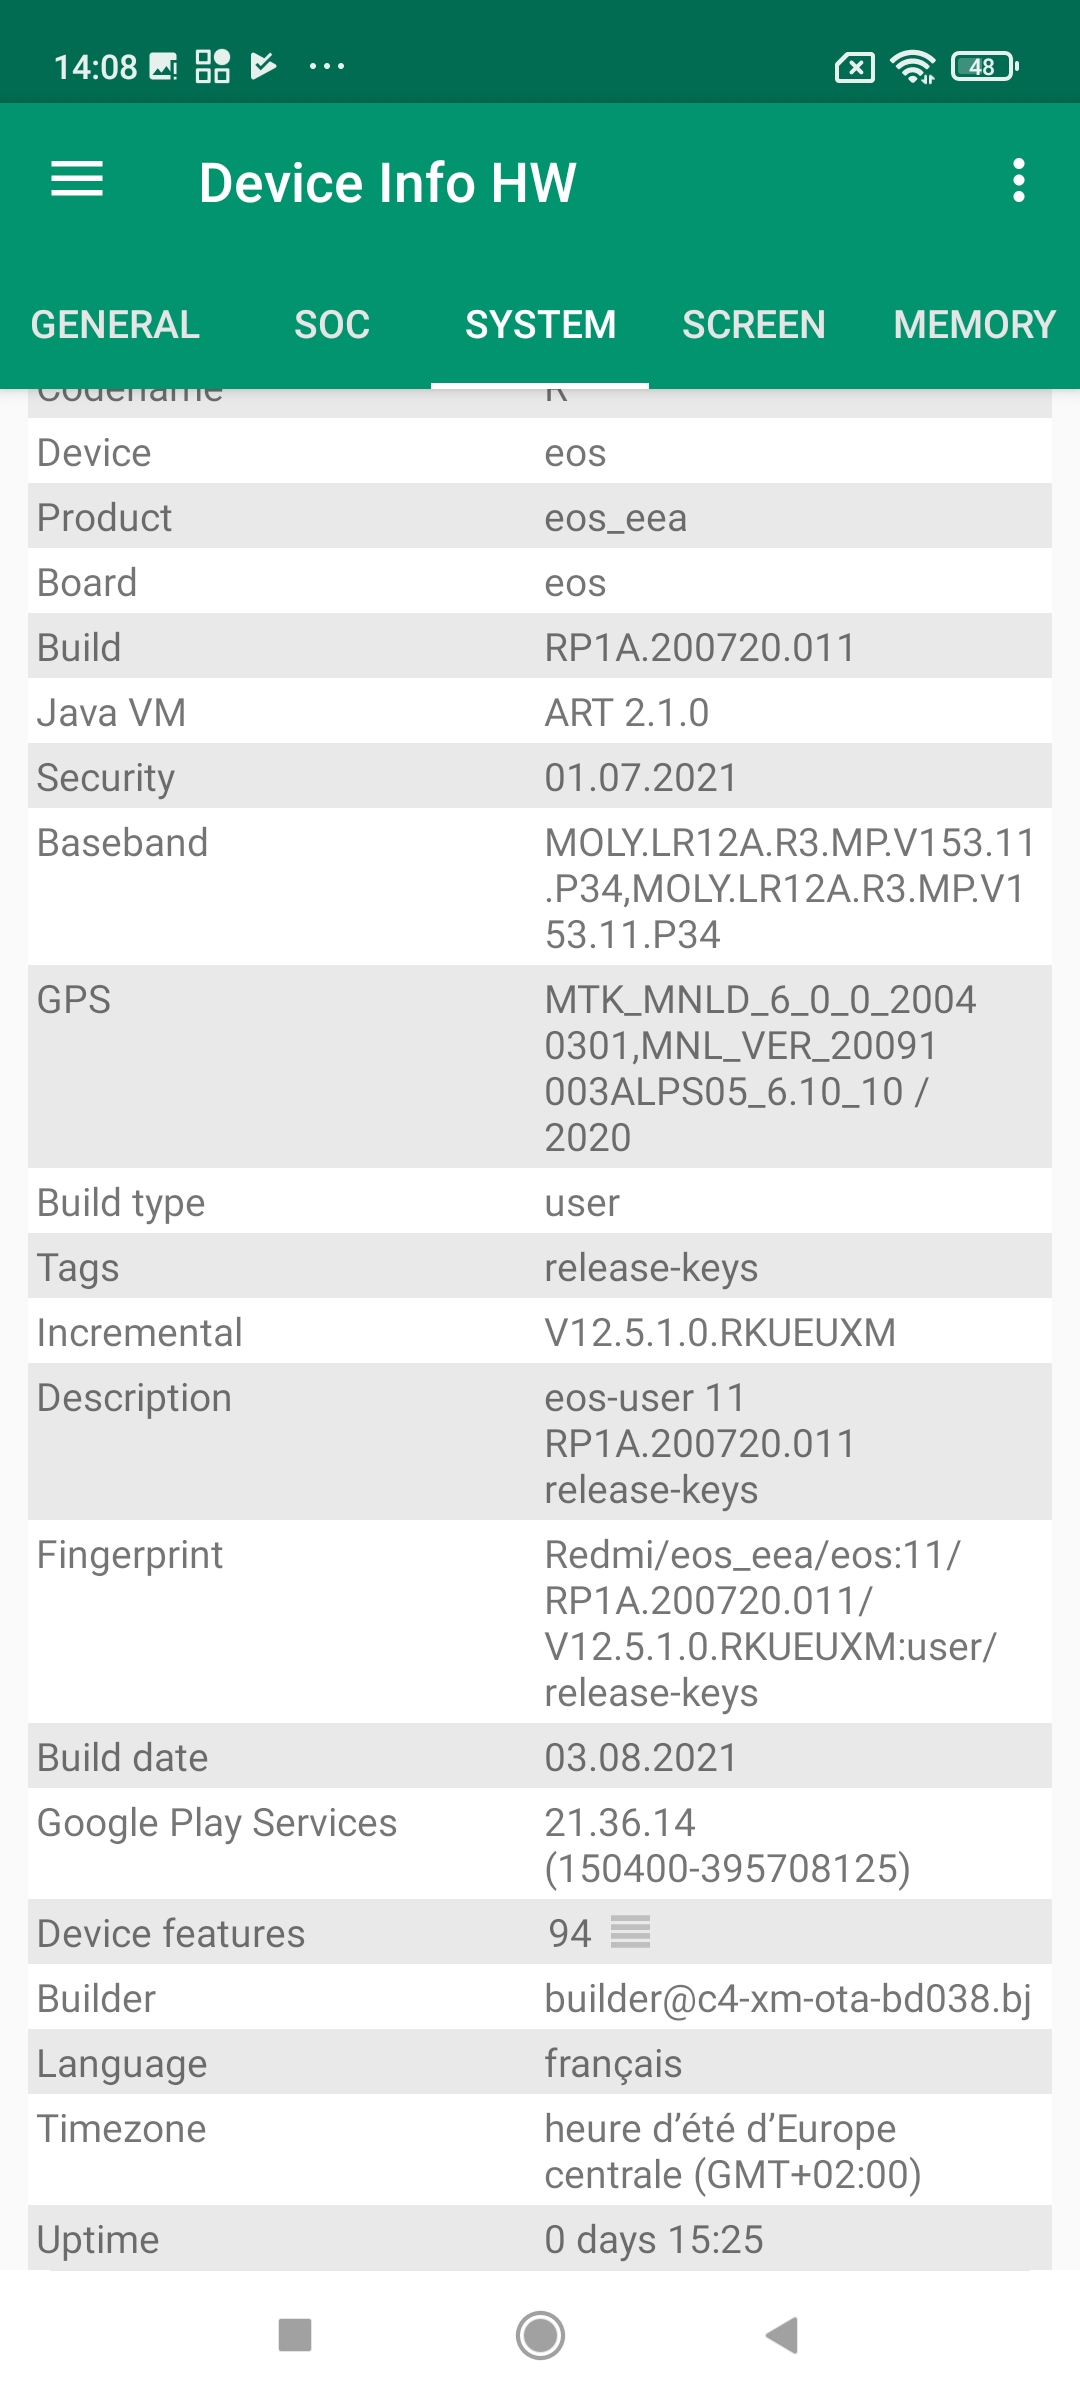Open the SCREEN tab
This screenshot has width=1080, height=2400.
click(x=754, y=325)
